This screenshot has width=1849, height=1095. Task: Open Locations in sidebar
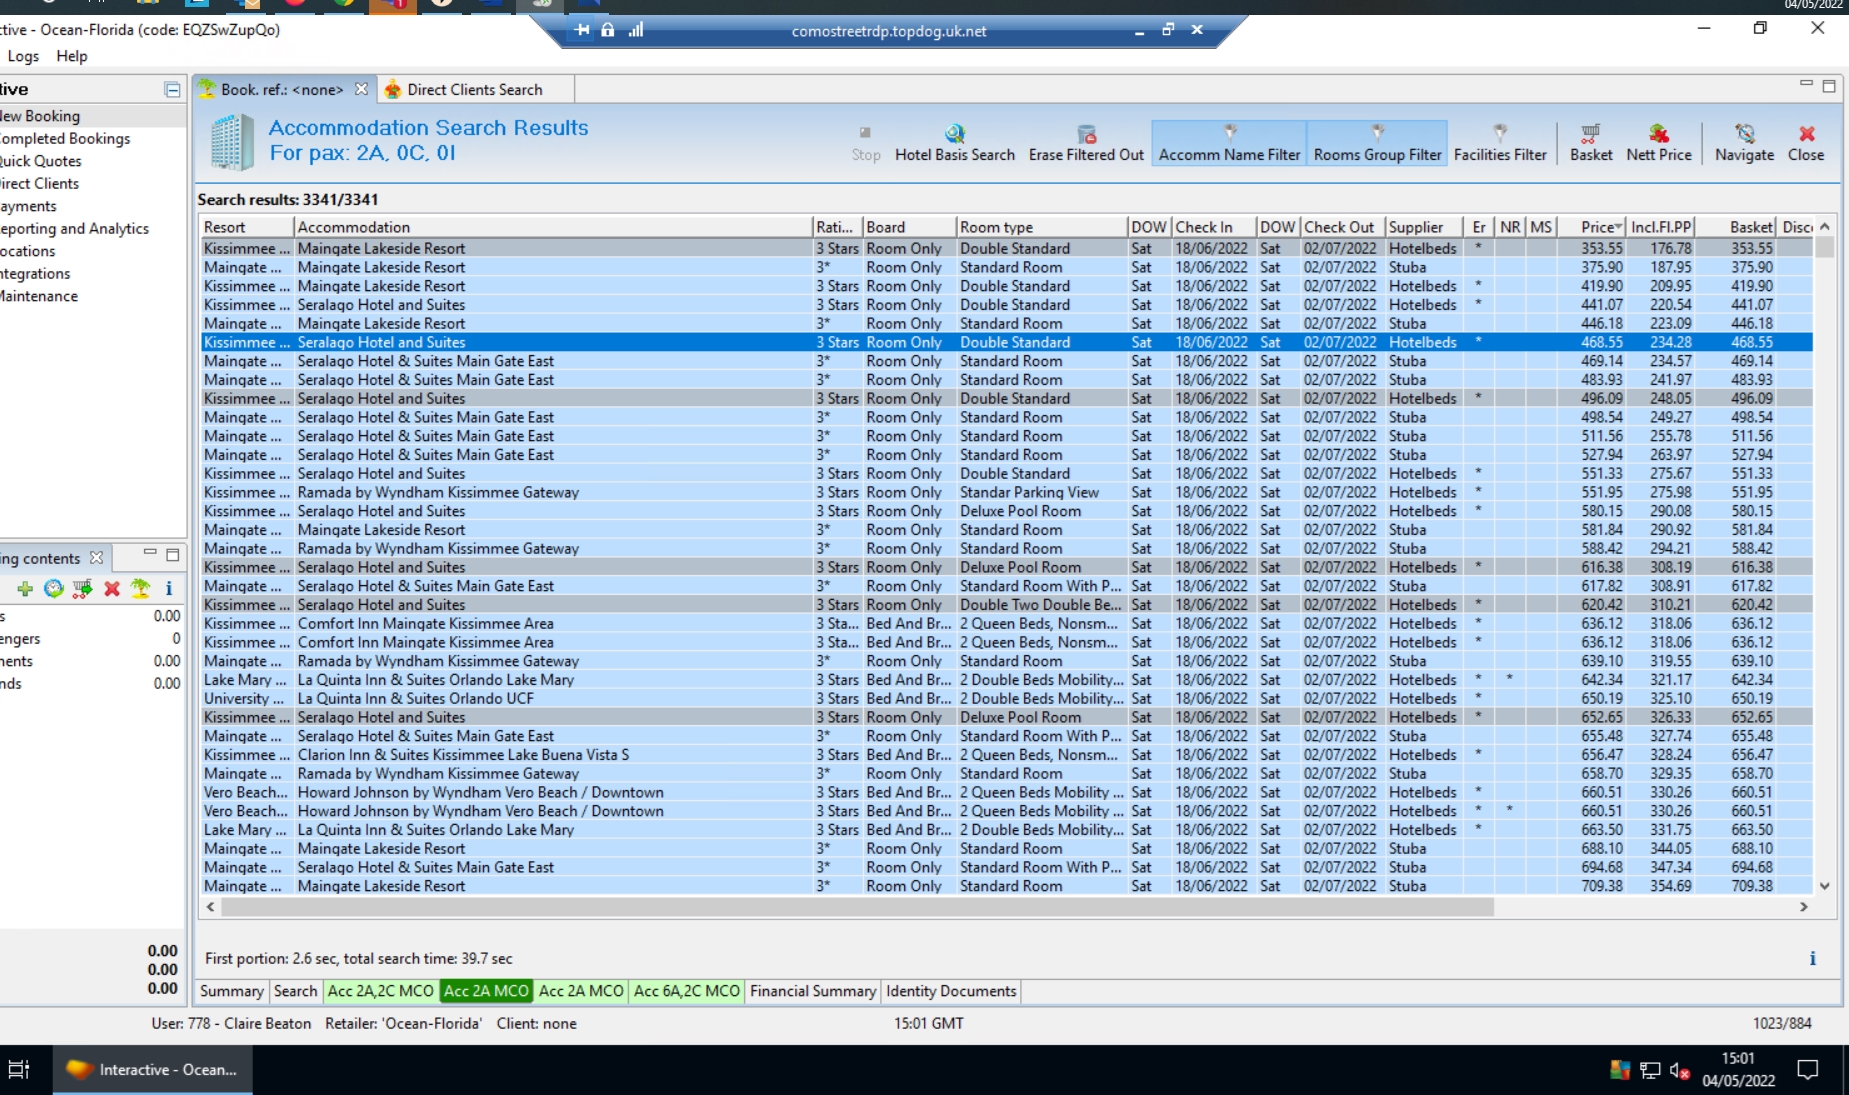point(28,251)
